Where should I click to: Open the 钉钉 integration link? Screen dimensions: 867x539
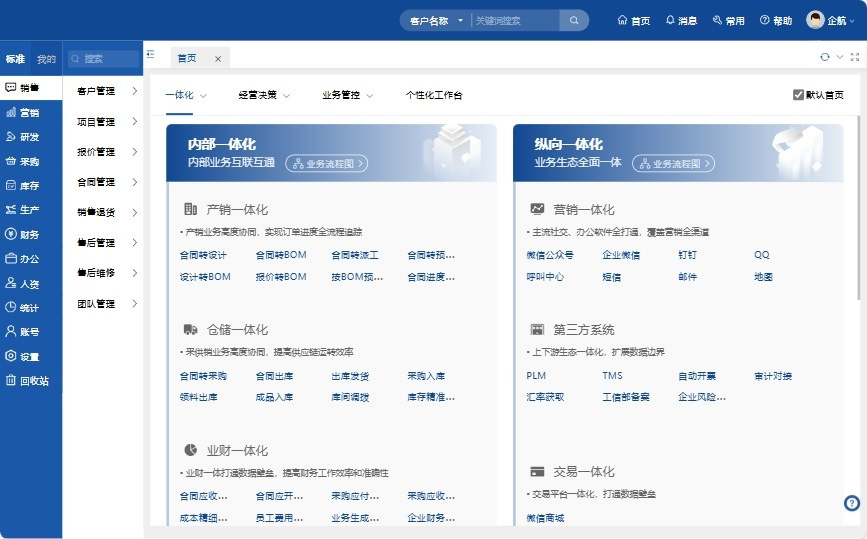(687, 255)
